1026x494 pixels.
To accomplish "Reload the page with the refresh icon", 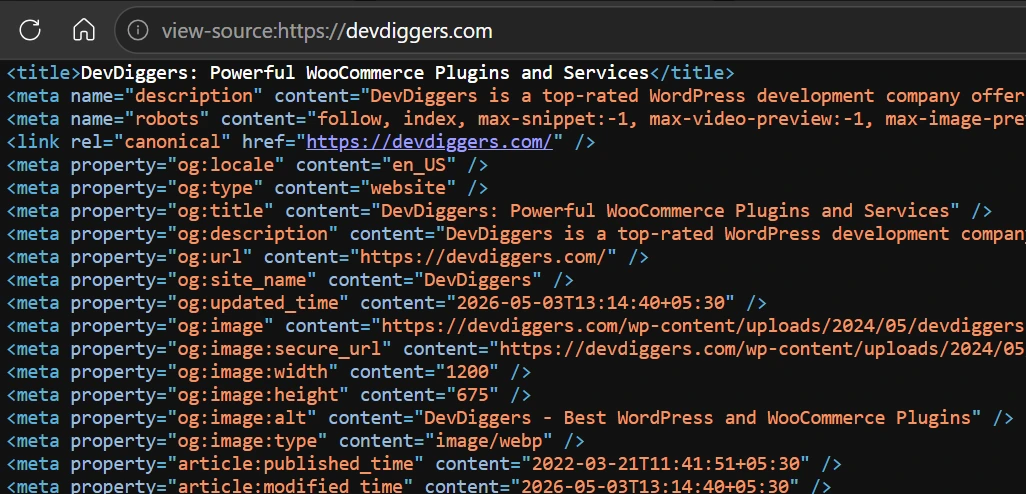I will 30,30.
